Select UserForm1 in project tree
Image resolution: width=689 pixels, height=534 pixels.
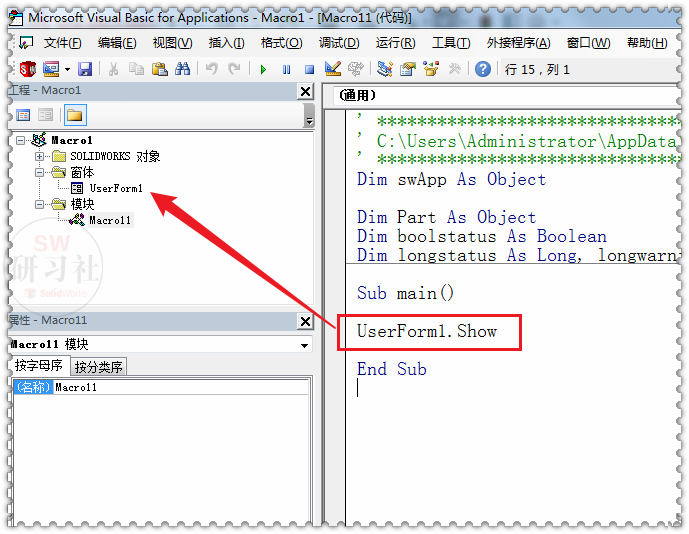click(116, 188)
